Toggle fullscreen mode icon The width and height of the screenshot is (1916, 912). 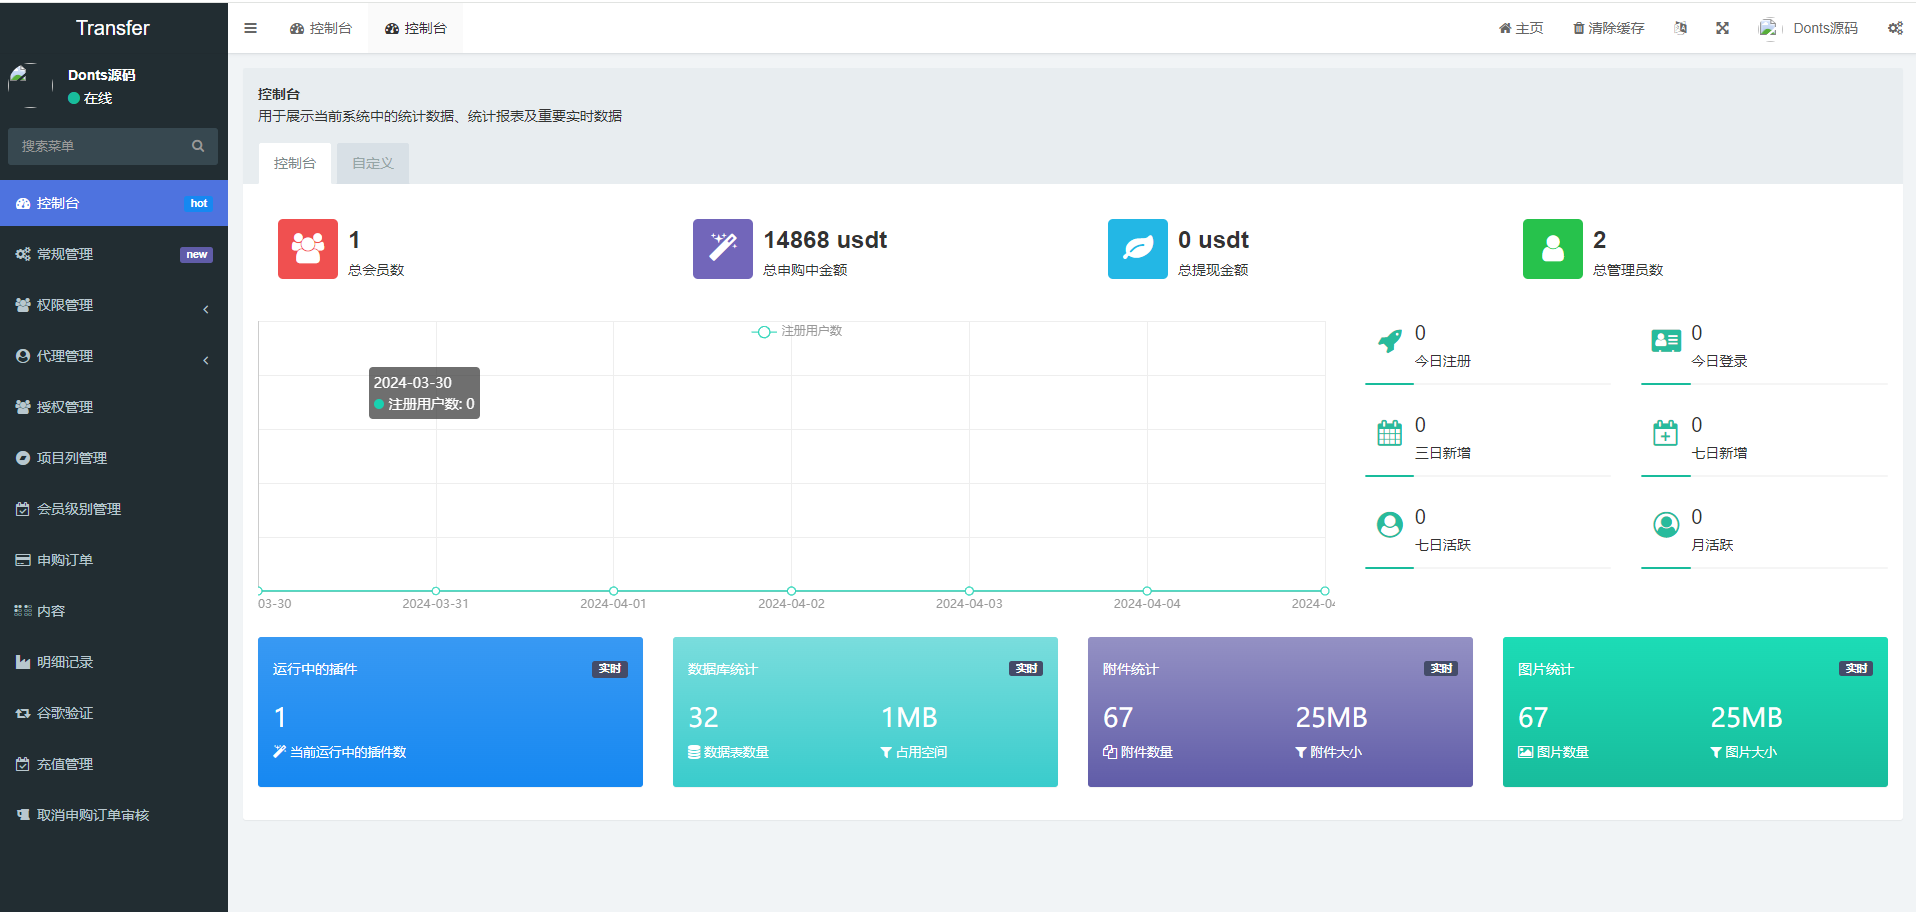click(1722, 28)
